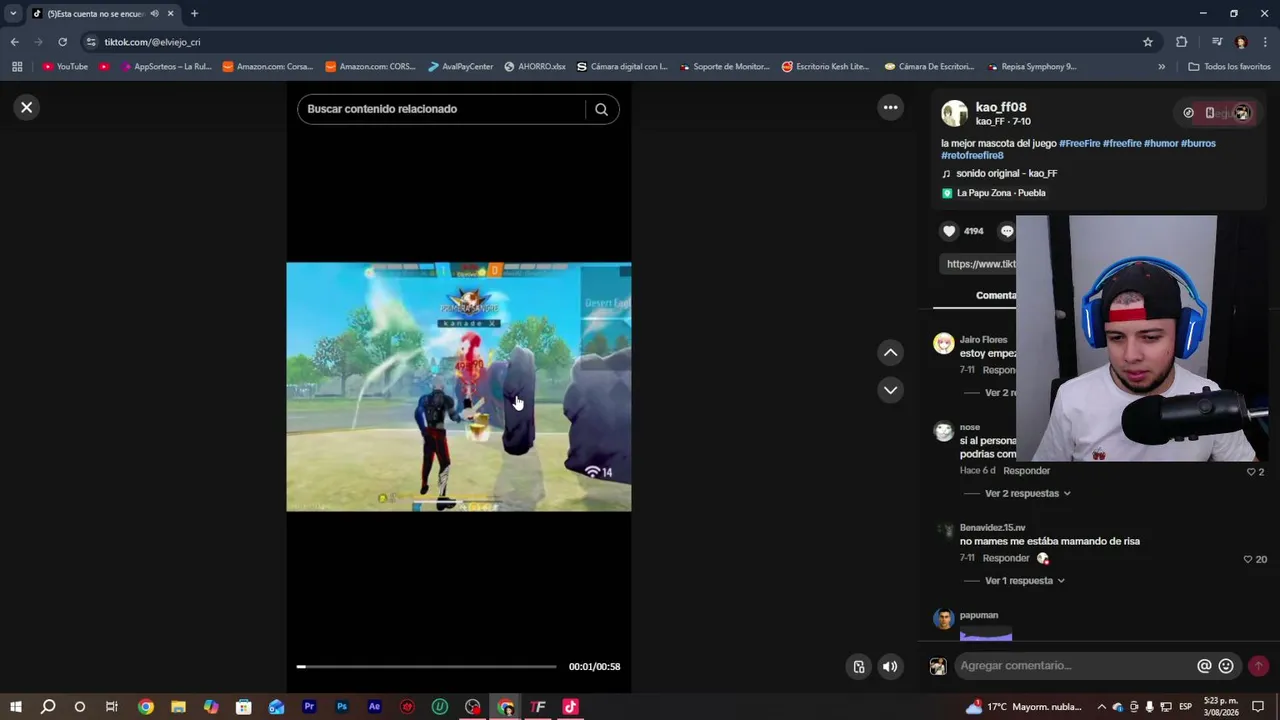Screen dimensions: 1280x720
Task: Open comments via speech bubble icon
Action: point(1007,231)
